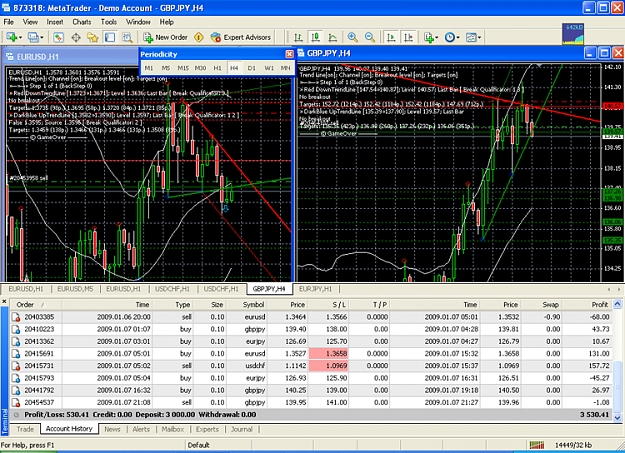Image resolution: width=625 pixels, height=453 pixels.
Task: Open the Experts terminal tab
Action: click(207, 429)
